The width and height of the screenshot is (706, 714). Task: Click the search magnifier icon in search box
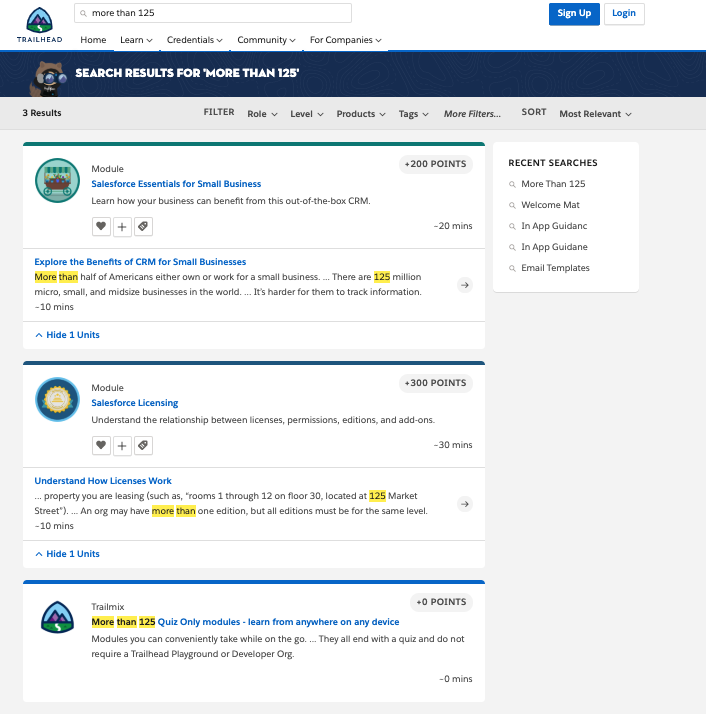pos(83,13)
